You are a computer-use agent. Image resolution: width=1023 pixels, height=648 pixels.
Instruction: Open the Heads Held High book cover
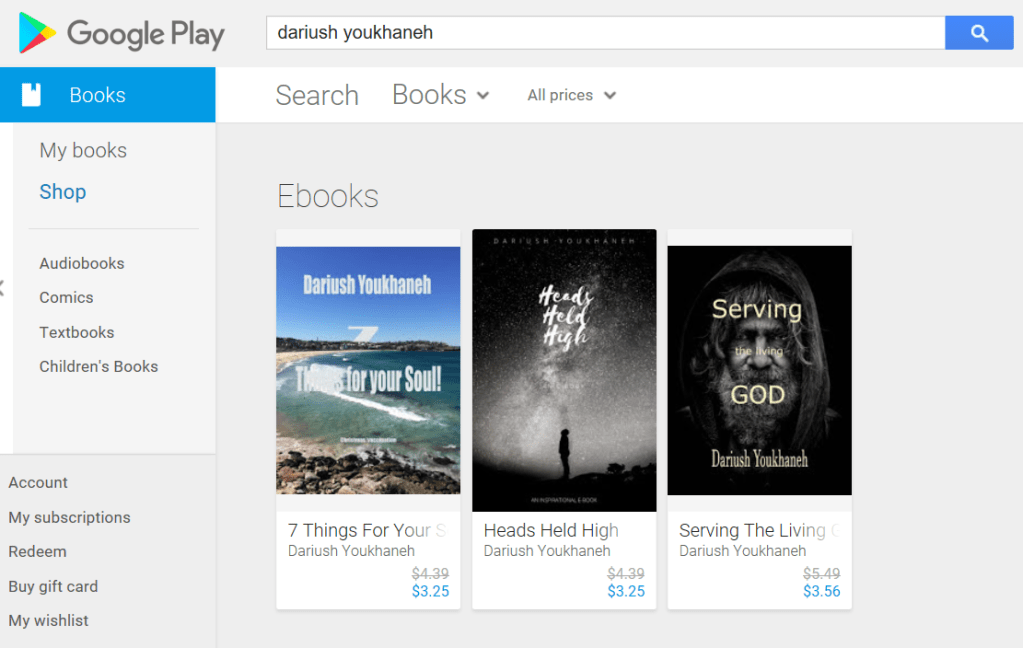564,370
